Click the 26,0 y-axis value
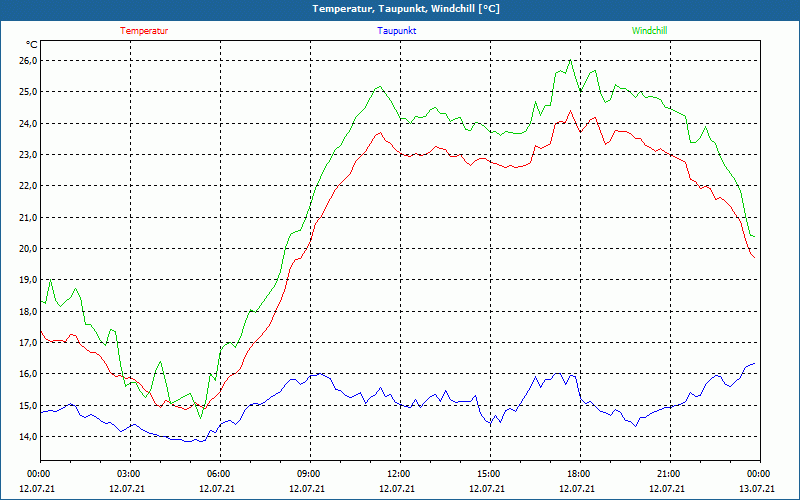 [29, 61]
